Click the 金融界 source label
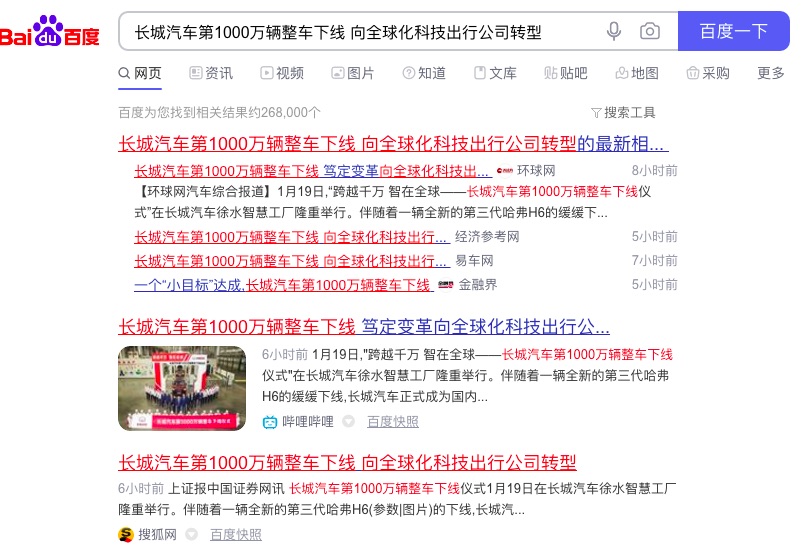 click(478, 285)
